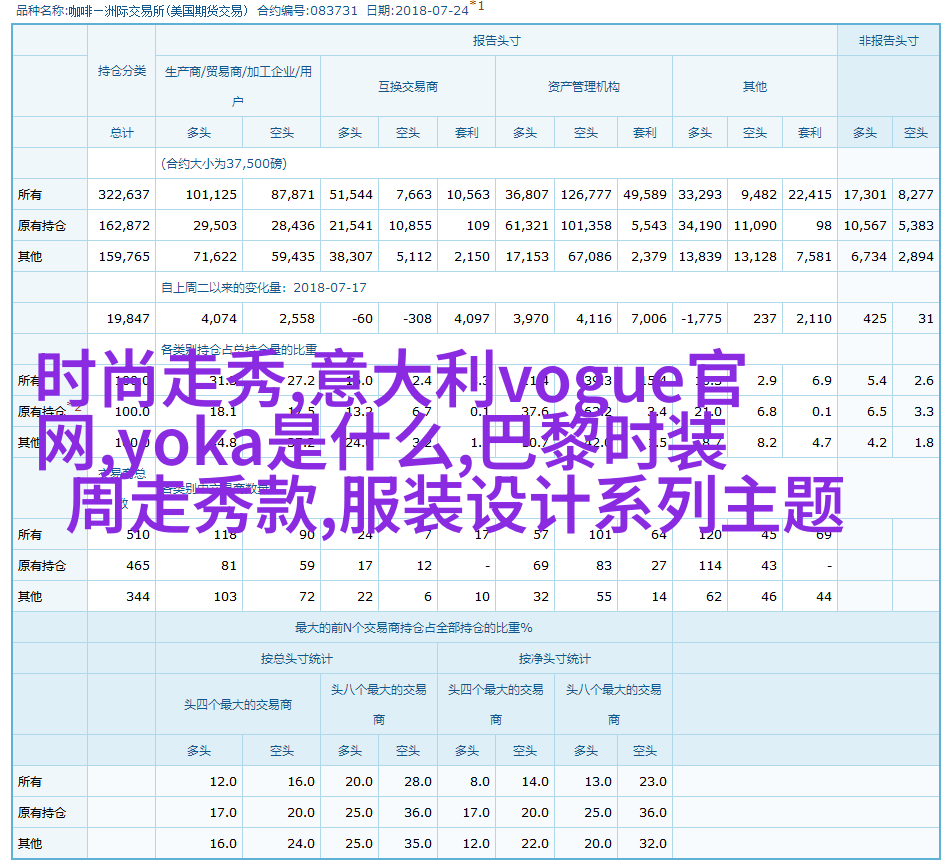
Task: Select the cell showing 21,541
Action: pyautogui.click(x=351, y=225)
